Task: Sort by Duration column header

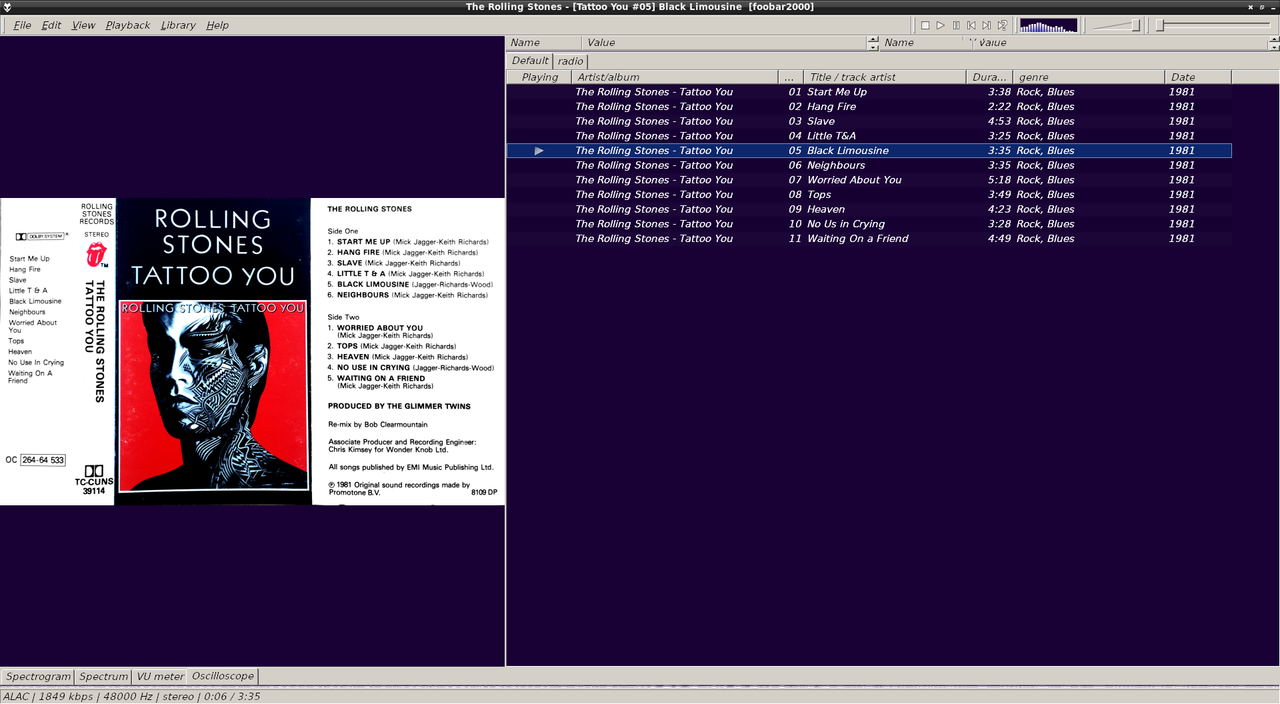Action: coord(990,77)
